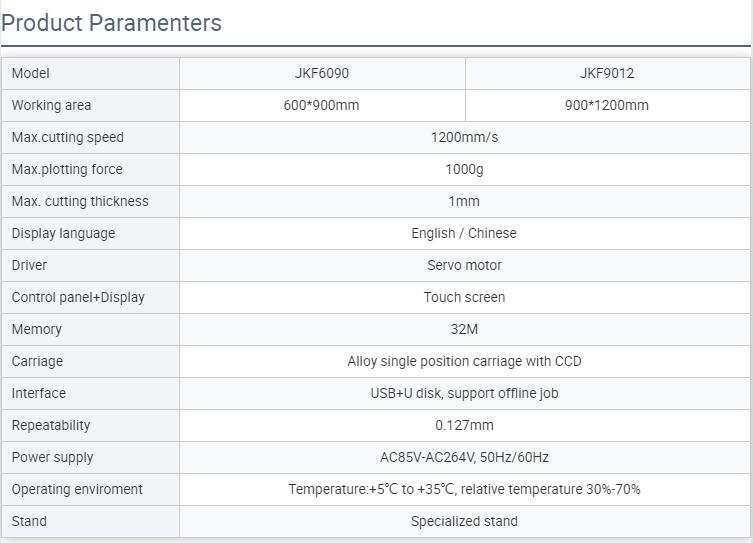Click the 1000g plotting force value
This screenshot has height=543, width=753.
click(x=464, y=169)
